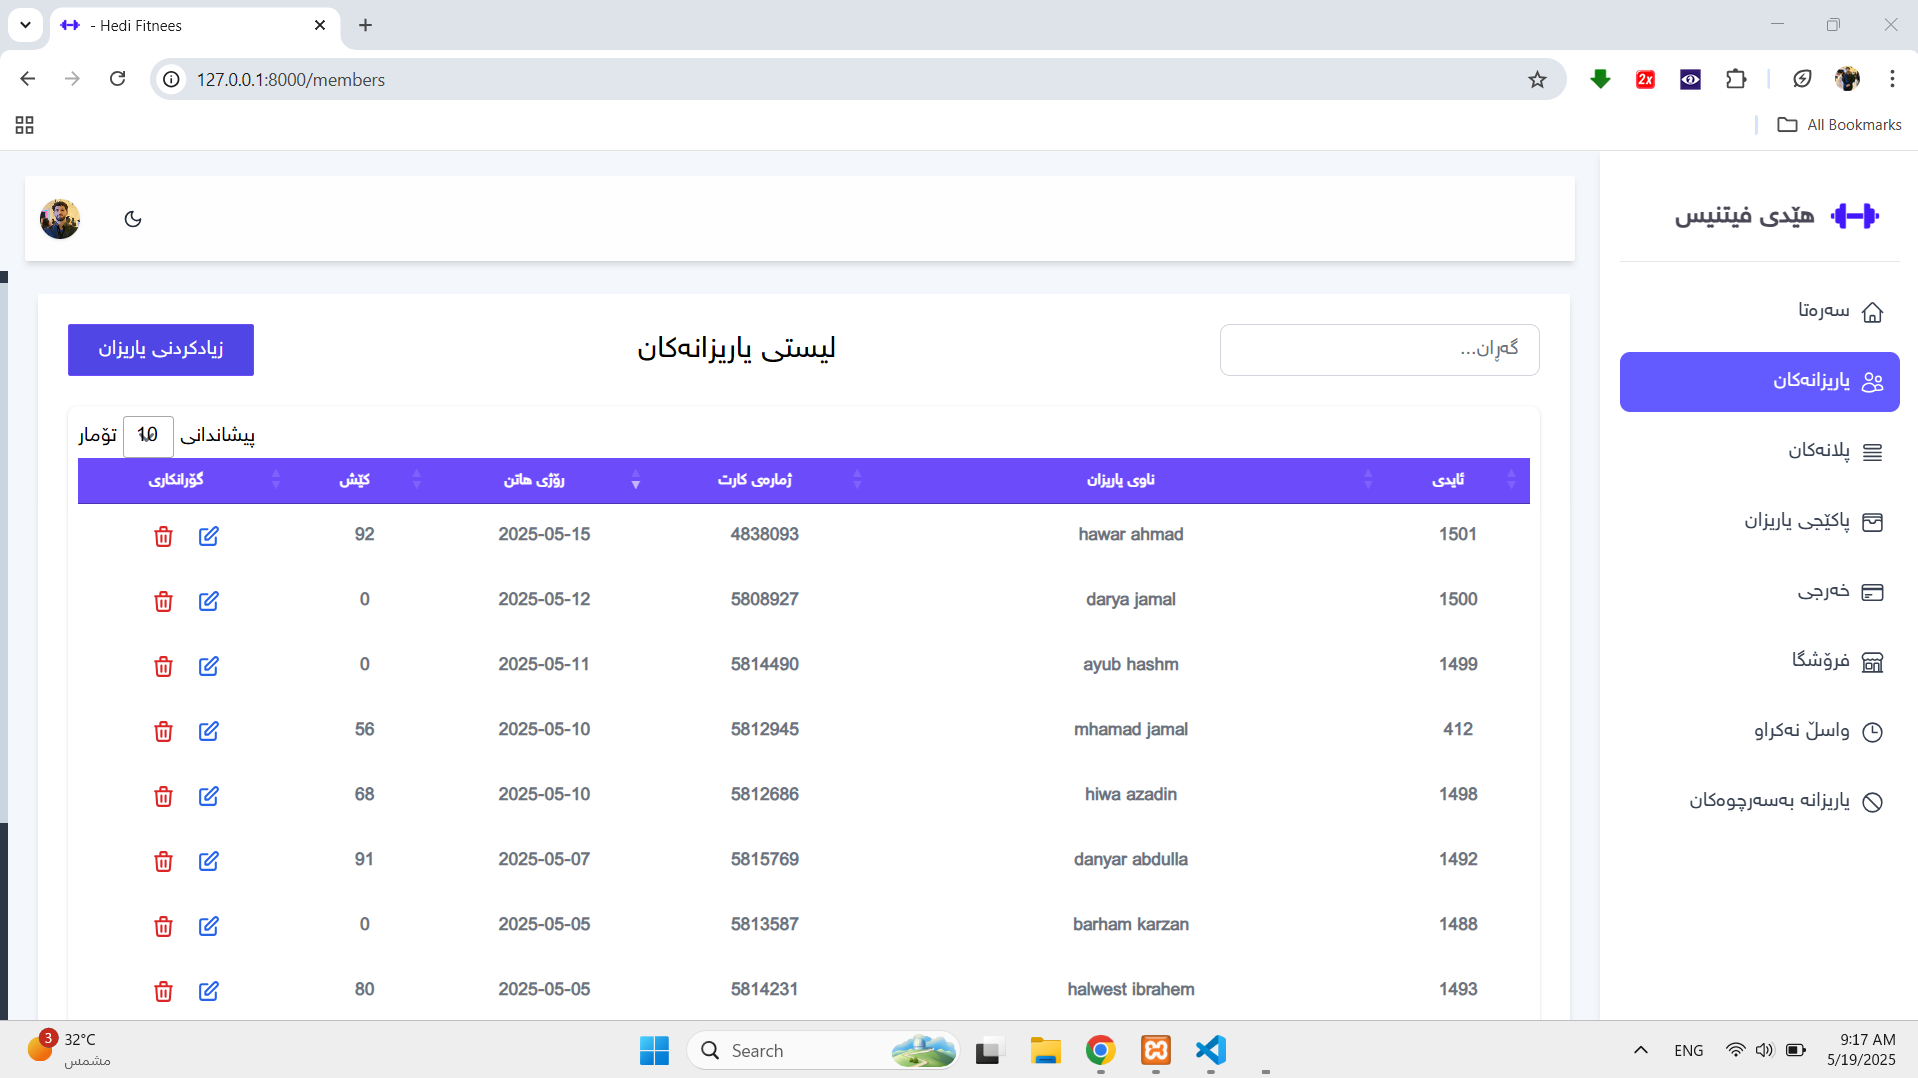Delete the hawar ahmad member row
The height and width of the screenshot is (1078, 1918).
click(163, 536)
